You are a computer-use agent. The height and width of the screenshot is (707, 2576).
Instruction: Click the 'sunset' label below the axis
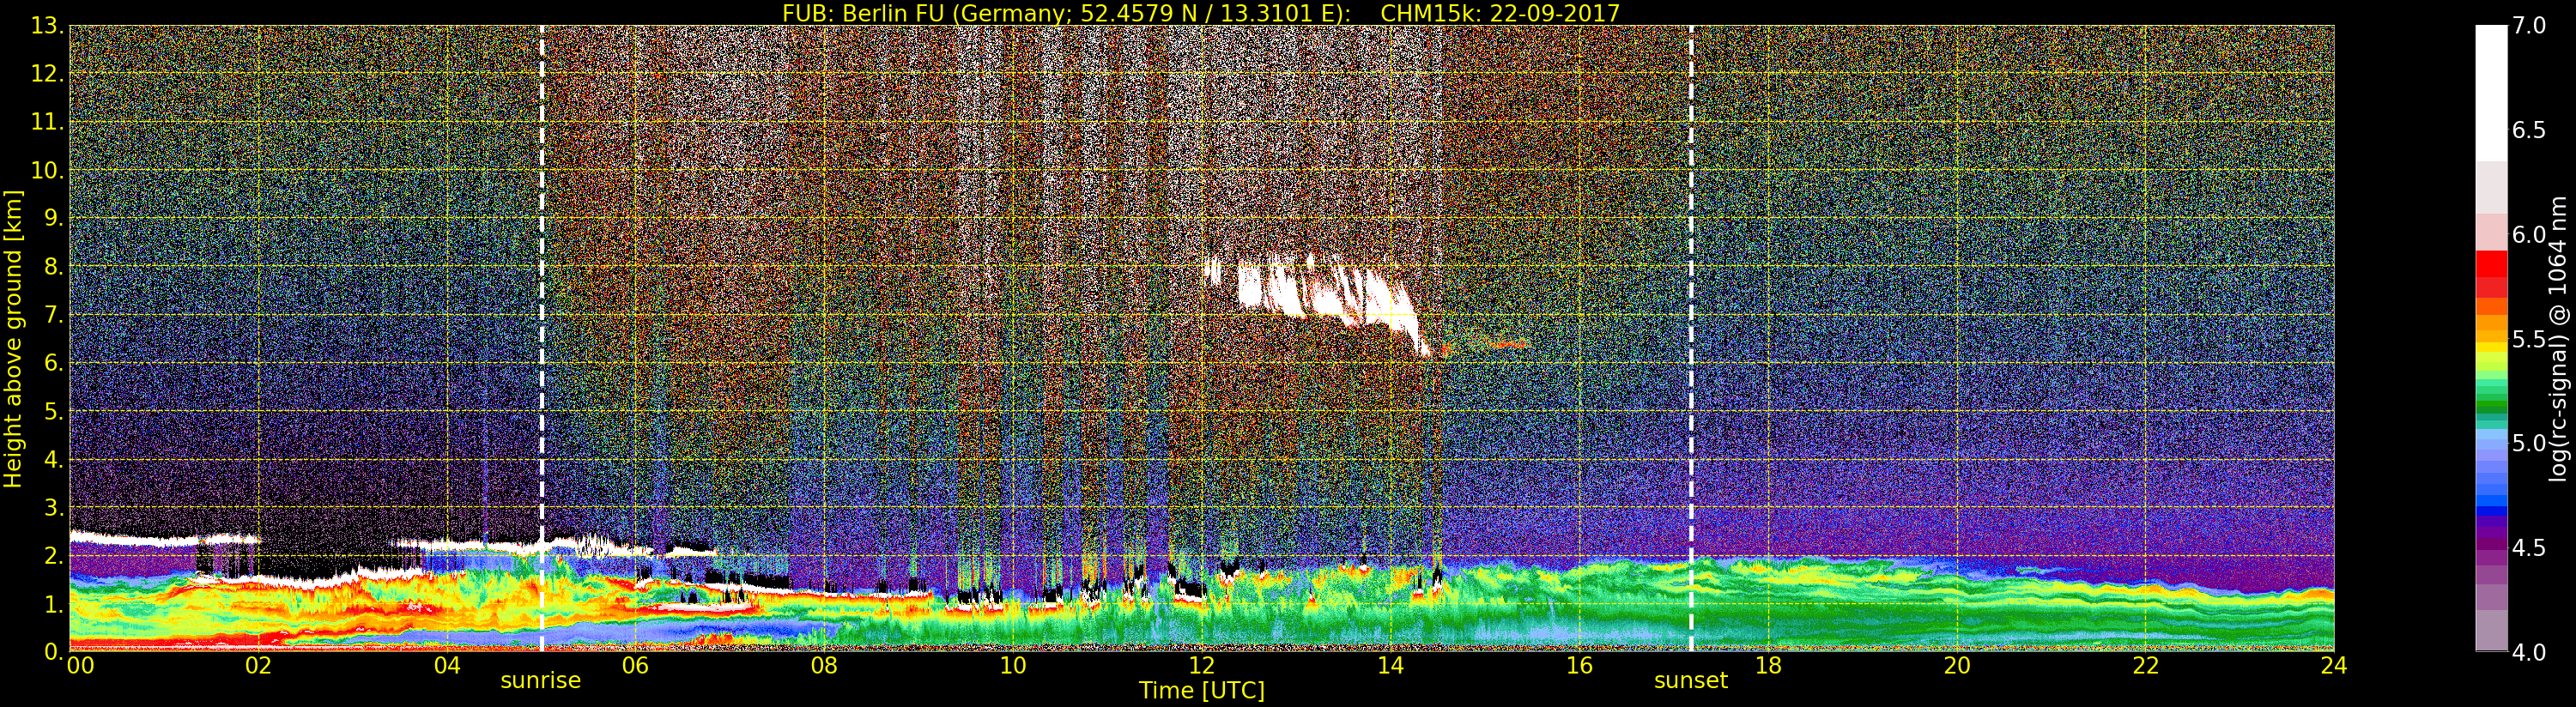tap(1691, 680)
